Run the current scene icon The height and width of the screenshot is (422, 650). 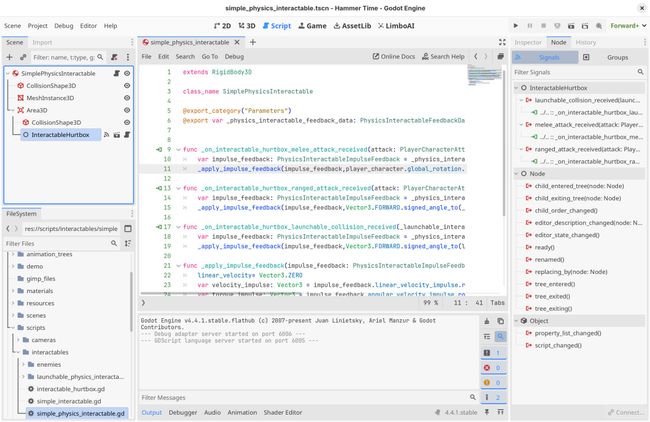point(571,26)
